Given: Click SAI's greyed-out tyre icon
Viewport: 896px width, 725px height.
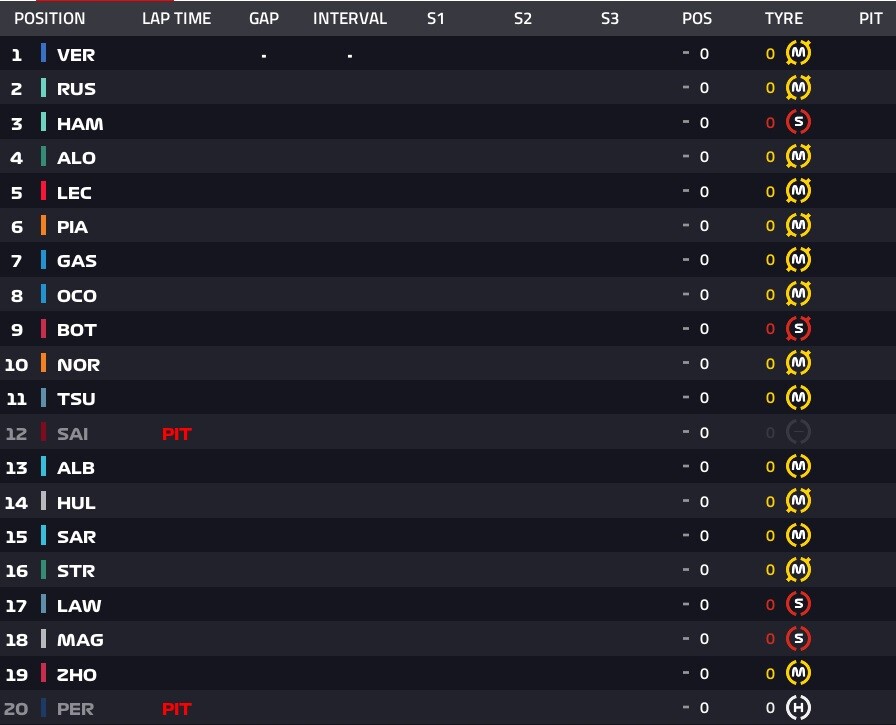Looking at the screenshot, I should click(x=798, y=432).
